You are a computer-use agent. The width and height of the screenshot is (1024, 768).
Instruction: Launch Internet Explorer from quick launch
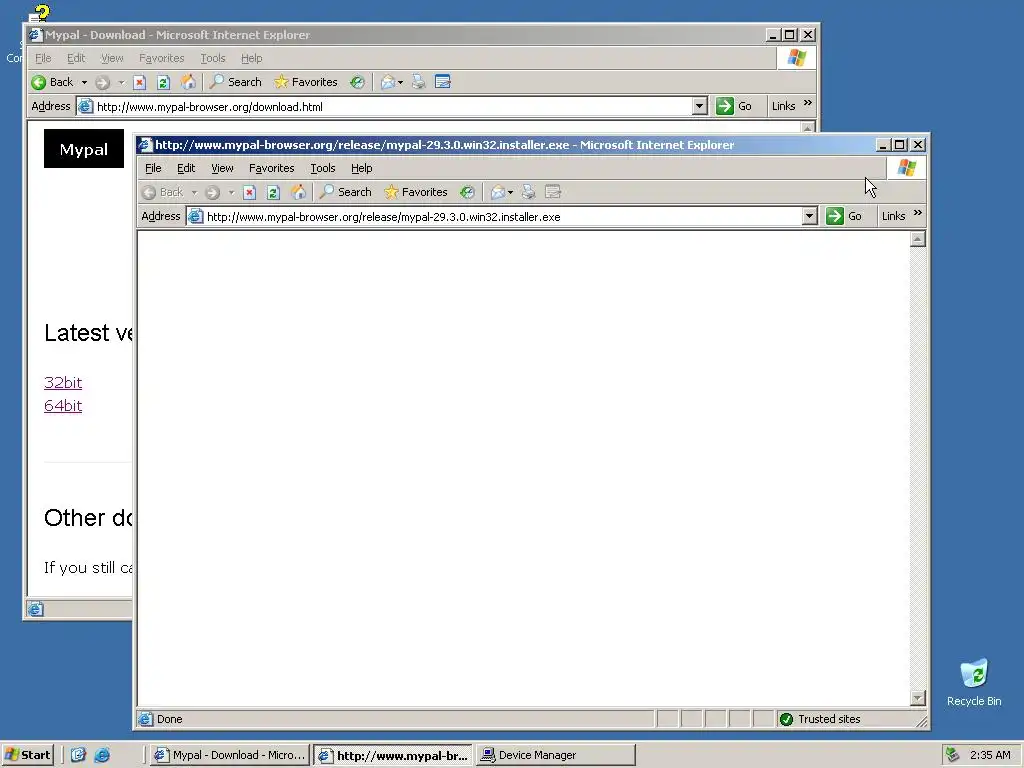102,755
